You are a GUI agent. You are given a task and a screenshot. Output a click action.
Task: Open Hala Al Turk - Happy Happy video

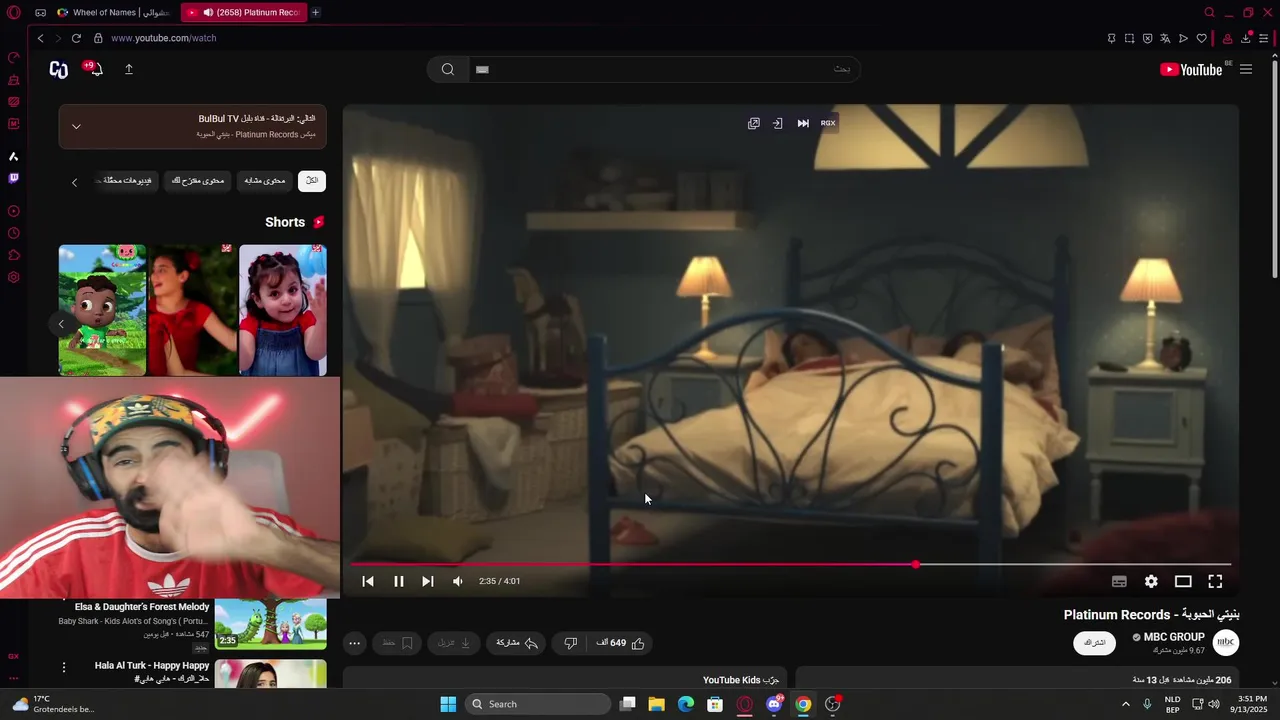[152, 665]
